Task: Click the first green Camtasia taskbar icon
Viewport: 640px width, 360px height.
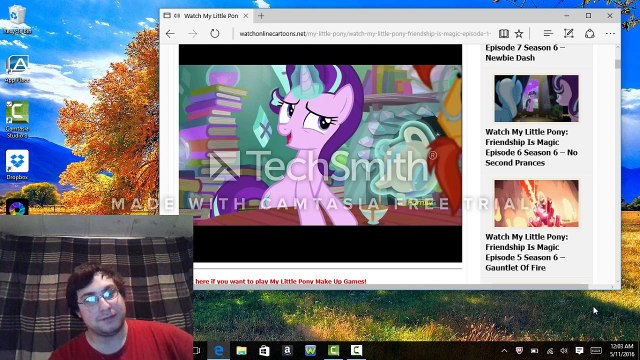Action: [333, 351]
